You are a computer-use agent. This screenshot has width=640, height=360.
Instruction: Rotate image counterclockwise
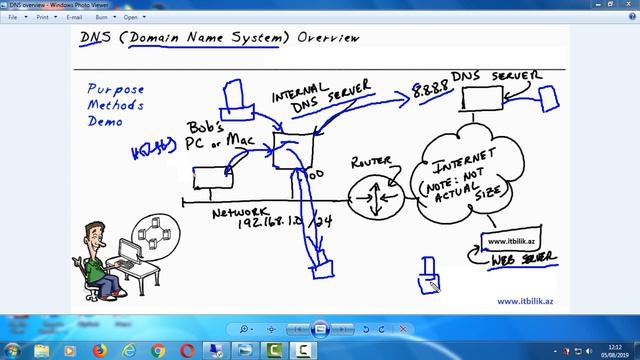click(x=366, y=329)
